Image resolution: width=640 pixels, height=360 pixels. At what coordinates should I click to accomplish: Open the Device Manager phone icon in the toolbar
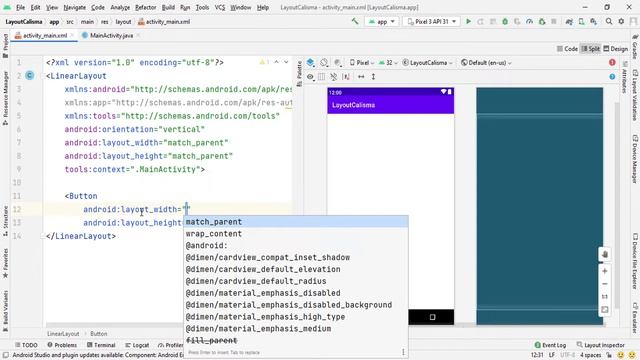pos(581,21)
